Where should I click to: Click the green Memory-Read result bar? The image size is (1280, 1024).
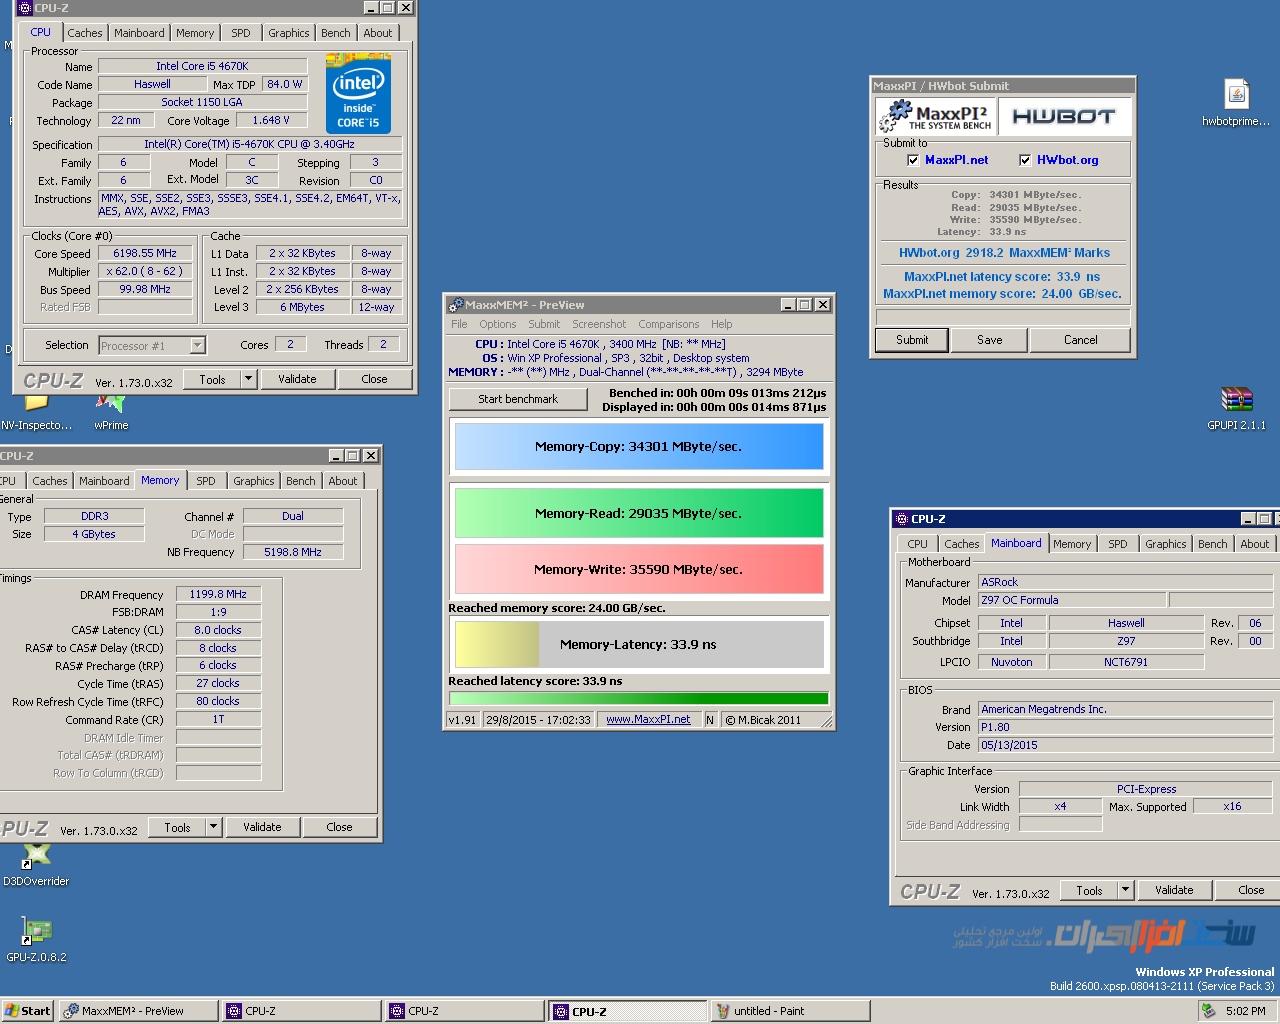click(639, 513)
